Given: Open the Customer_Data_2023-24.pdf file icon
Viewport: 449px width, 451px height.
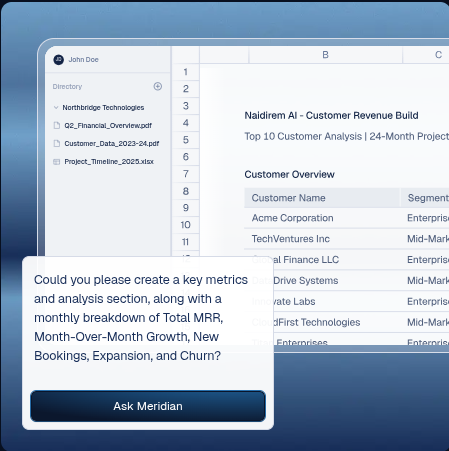Looking at the screenshot, I should 57,143.
